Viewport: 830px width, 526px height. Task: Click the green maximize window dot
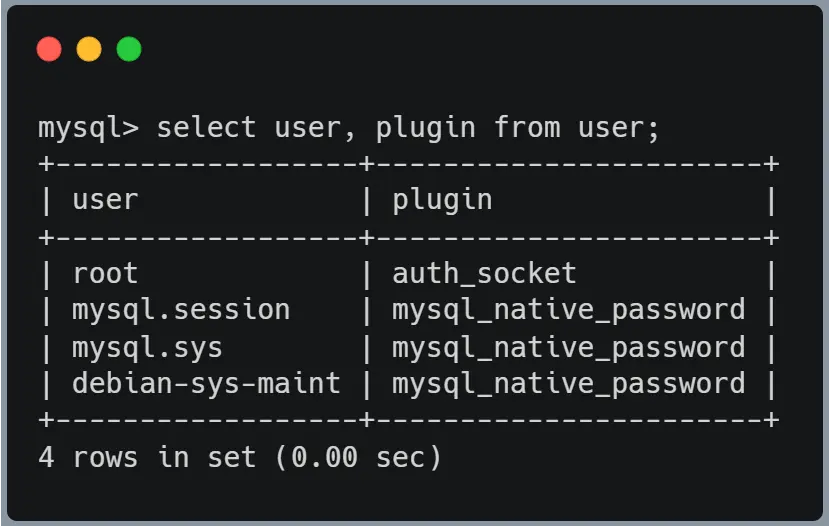coord(129,49)
